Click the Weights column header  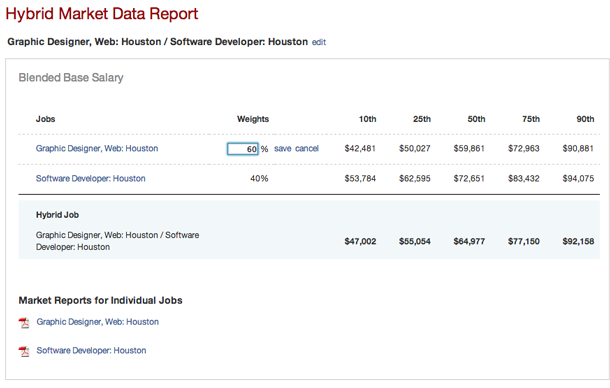click(x=253, y=119)
